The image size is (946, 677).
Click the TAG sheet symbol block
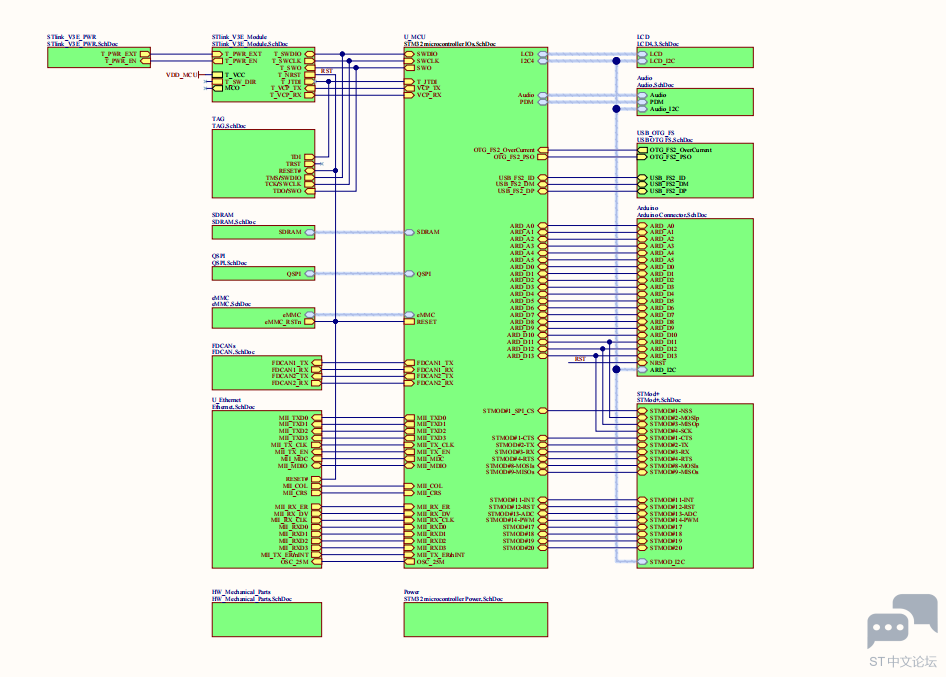point(263,164)
